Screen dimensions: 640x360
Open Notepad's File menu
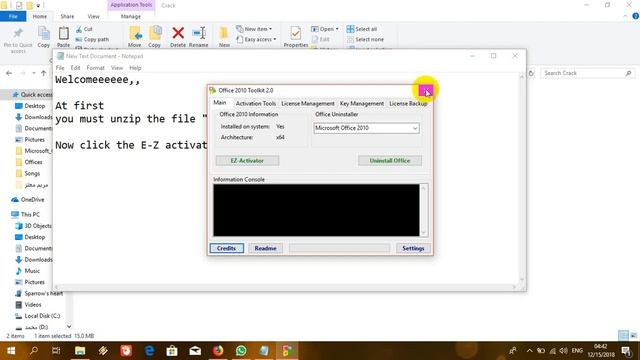(60, 68)
